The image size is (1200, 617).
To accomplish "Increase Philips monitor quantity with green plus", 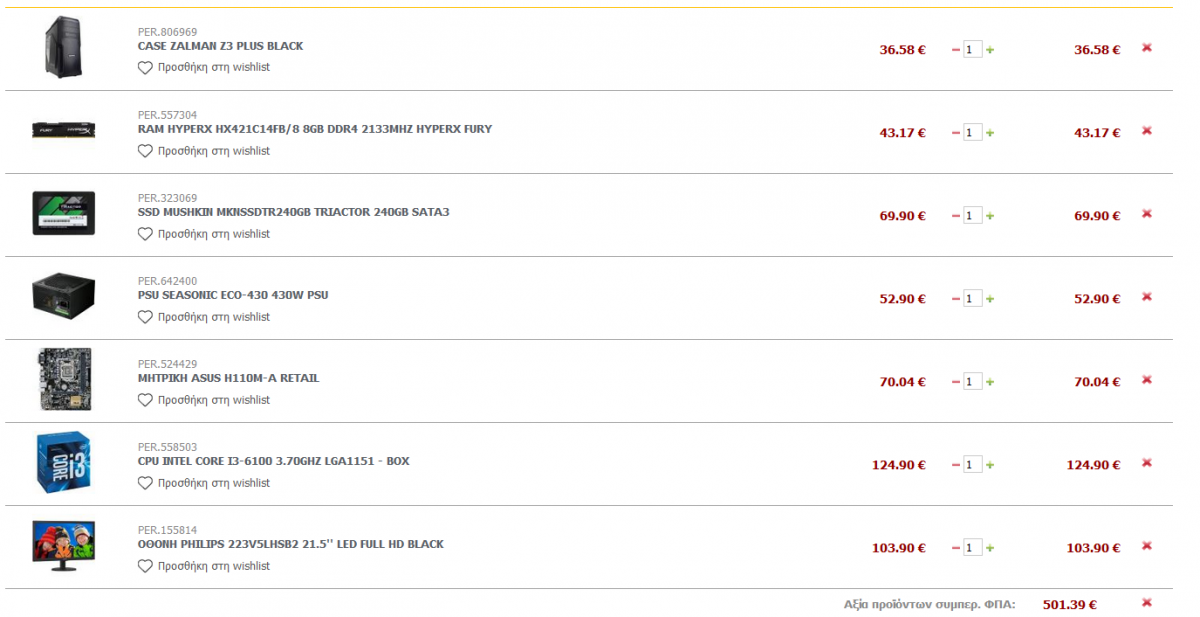I will coord(990,547).
